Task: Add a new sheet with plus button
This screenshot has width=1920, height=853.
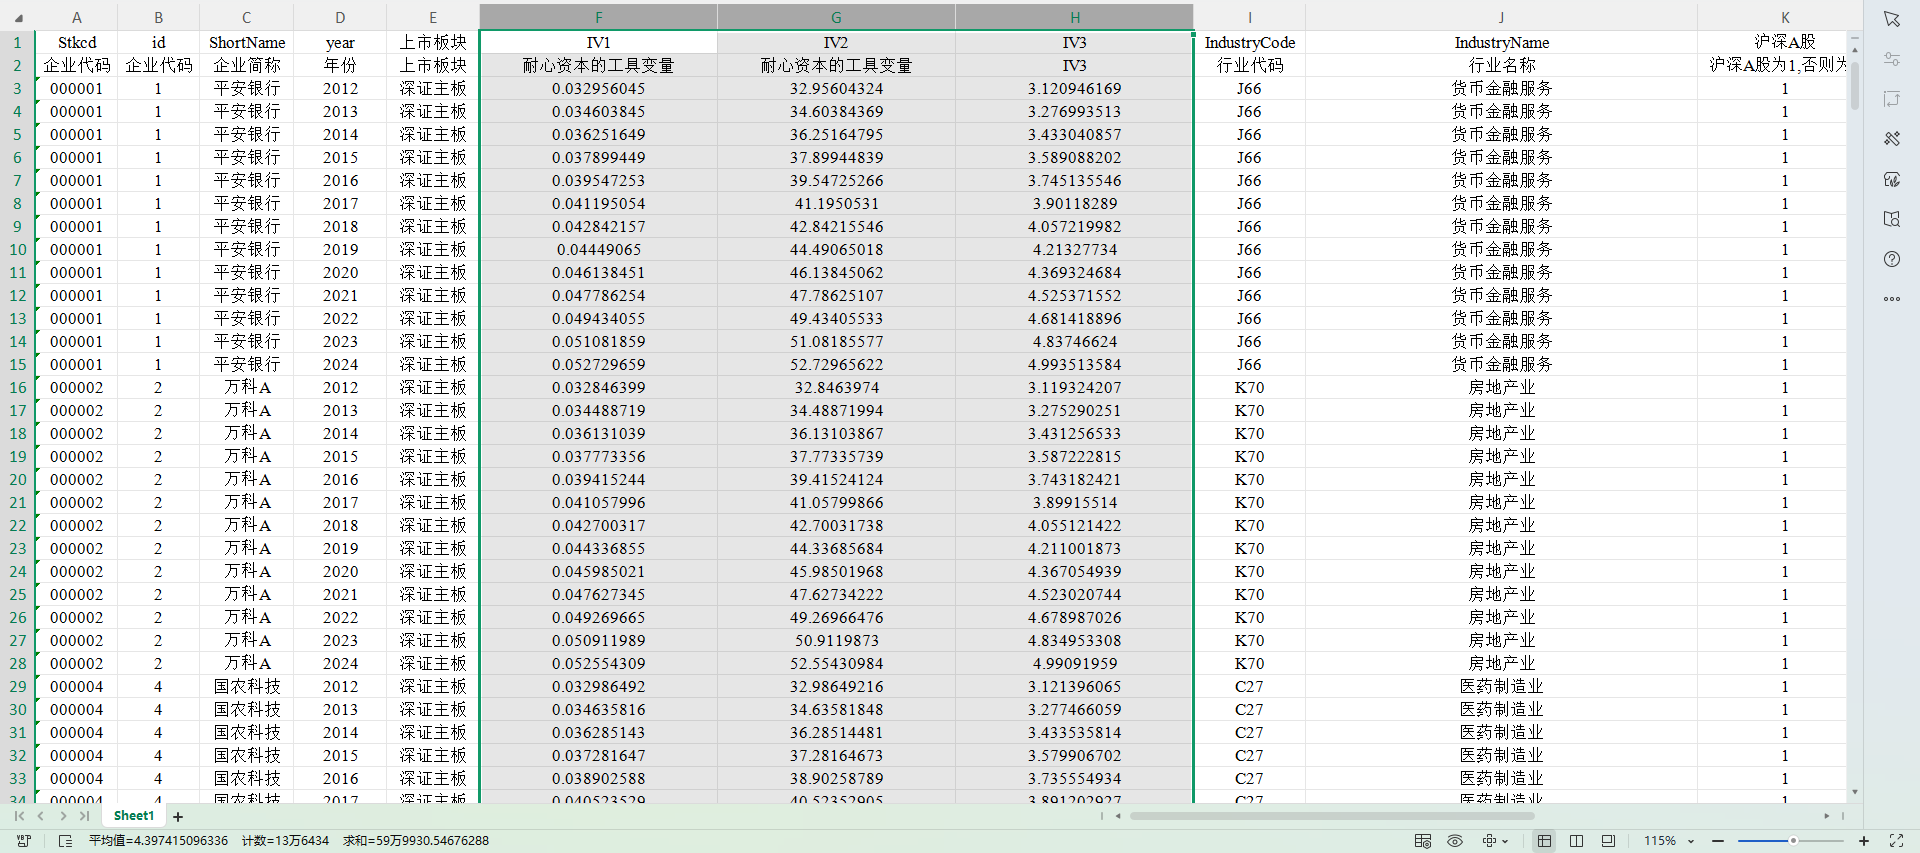Action: [x=178, y=817]
